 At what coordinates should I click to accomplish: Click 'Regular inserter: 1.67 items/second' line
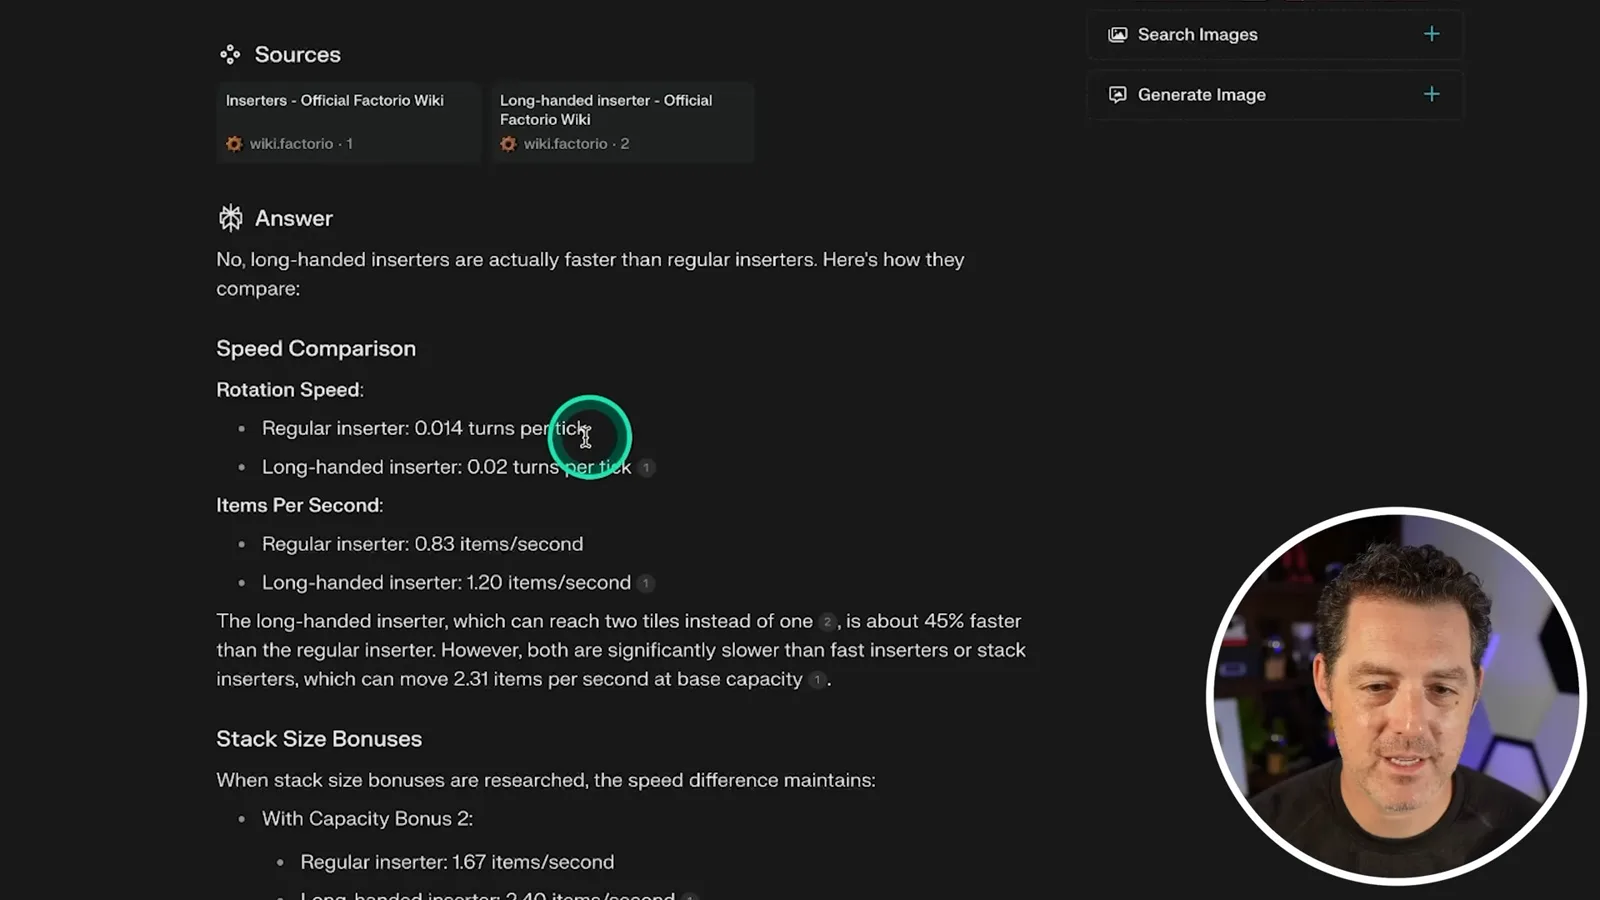(x=457, y=862)
